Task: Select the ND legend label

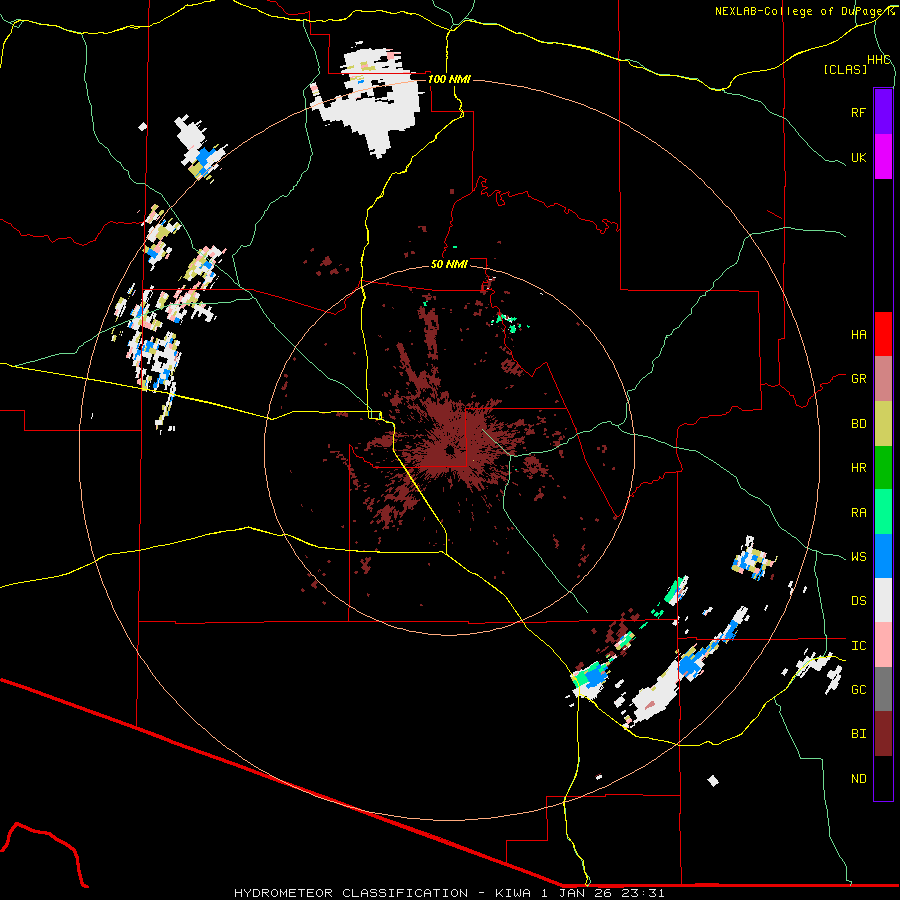Action: point(858,779)
